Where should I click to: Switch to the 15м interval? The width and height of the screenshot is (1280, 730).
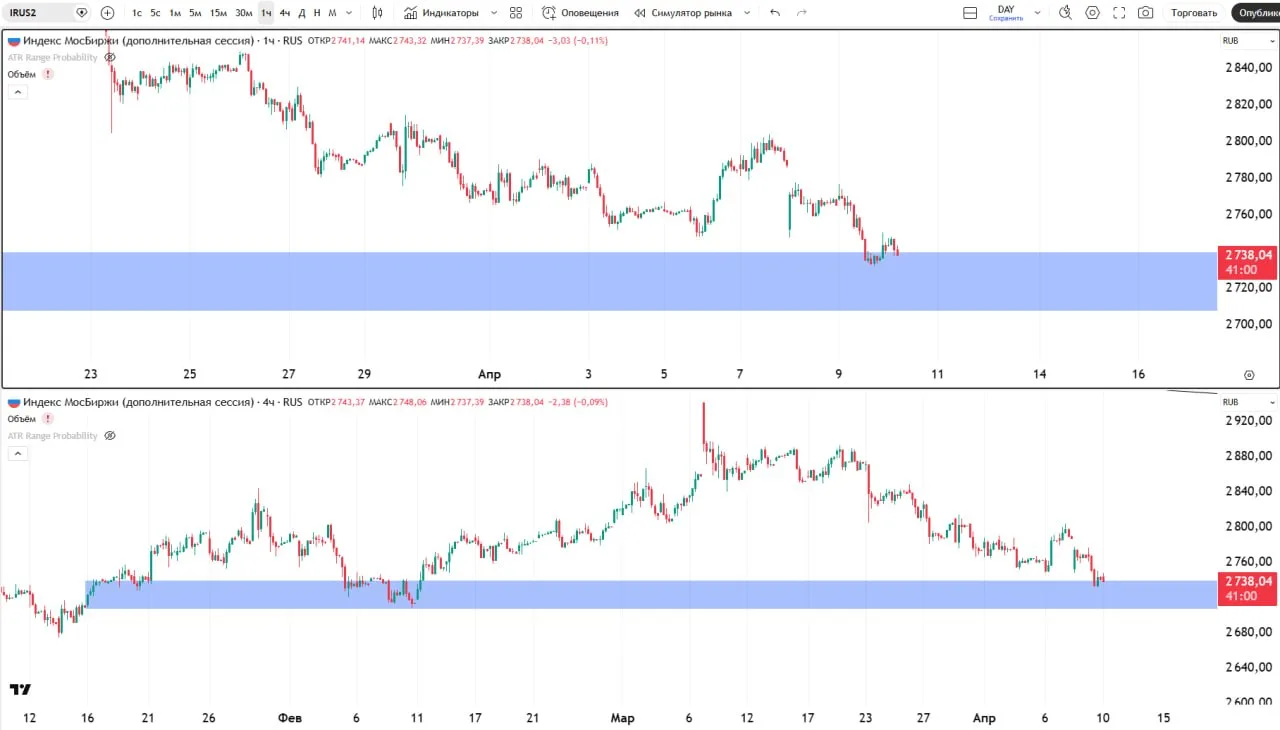pos(218,13)
